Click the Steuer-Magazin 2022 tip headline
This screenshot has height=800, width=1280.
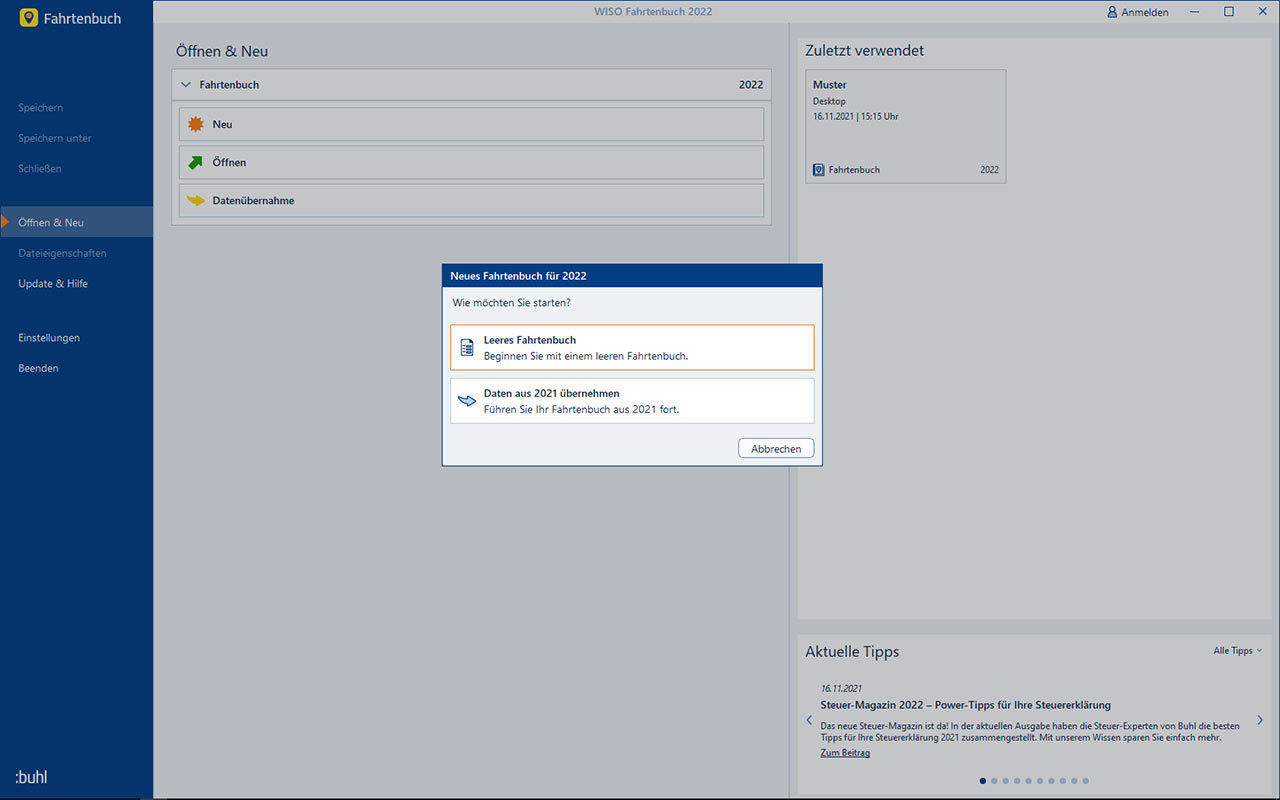[966, 705]
